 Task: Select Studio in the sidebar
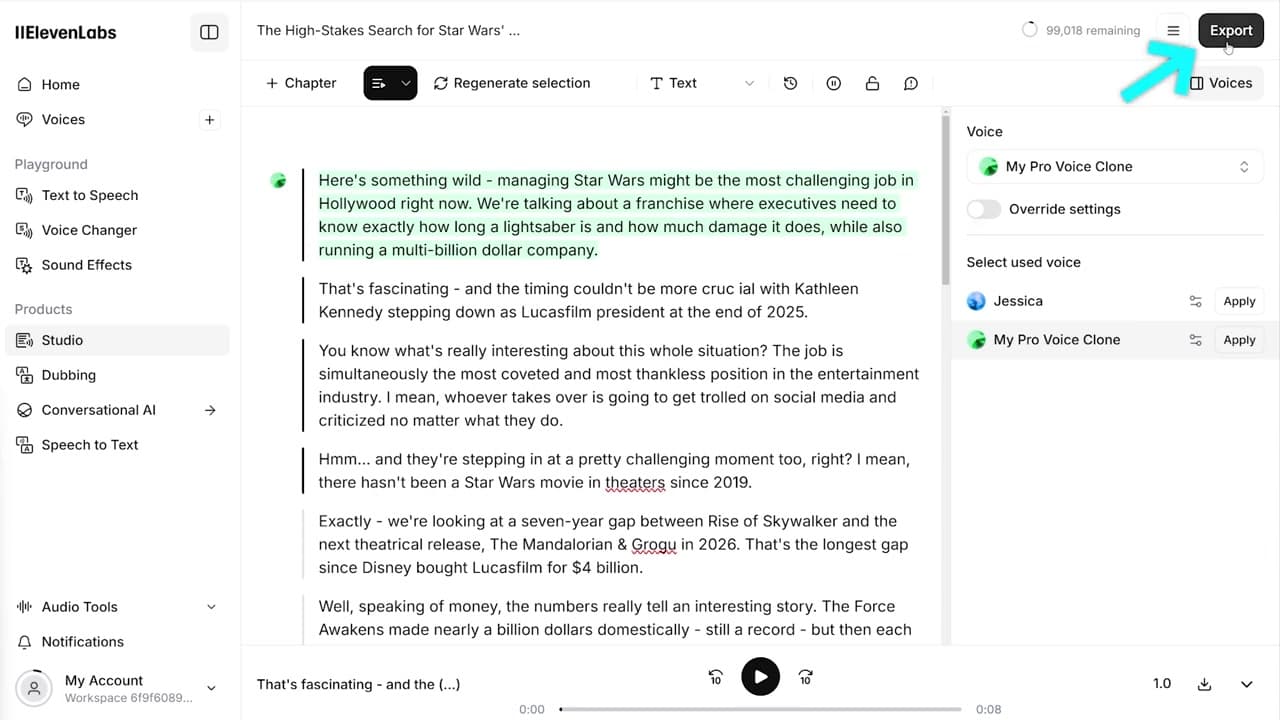(x=118, y=340)
